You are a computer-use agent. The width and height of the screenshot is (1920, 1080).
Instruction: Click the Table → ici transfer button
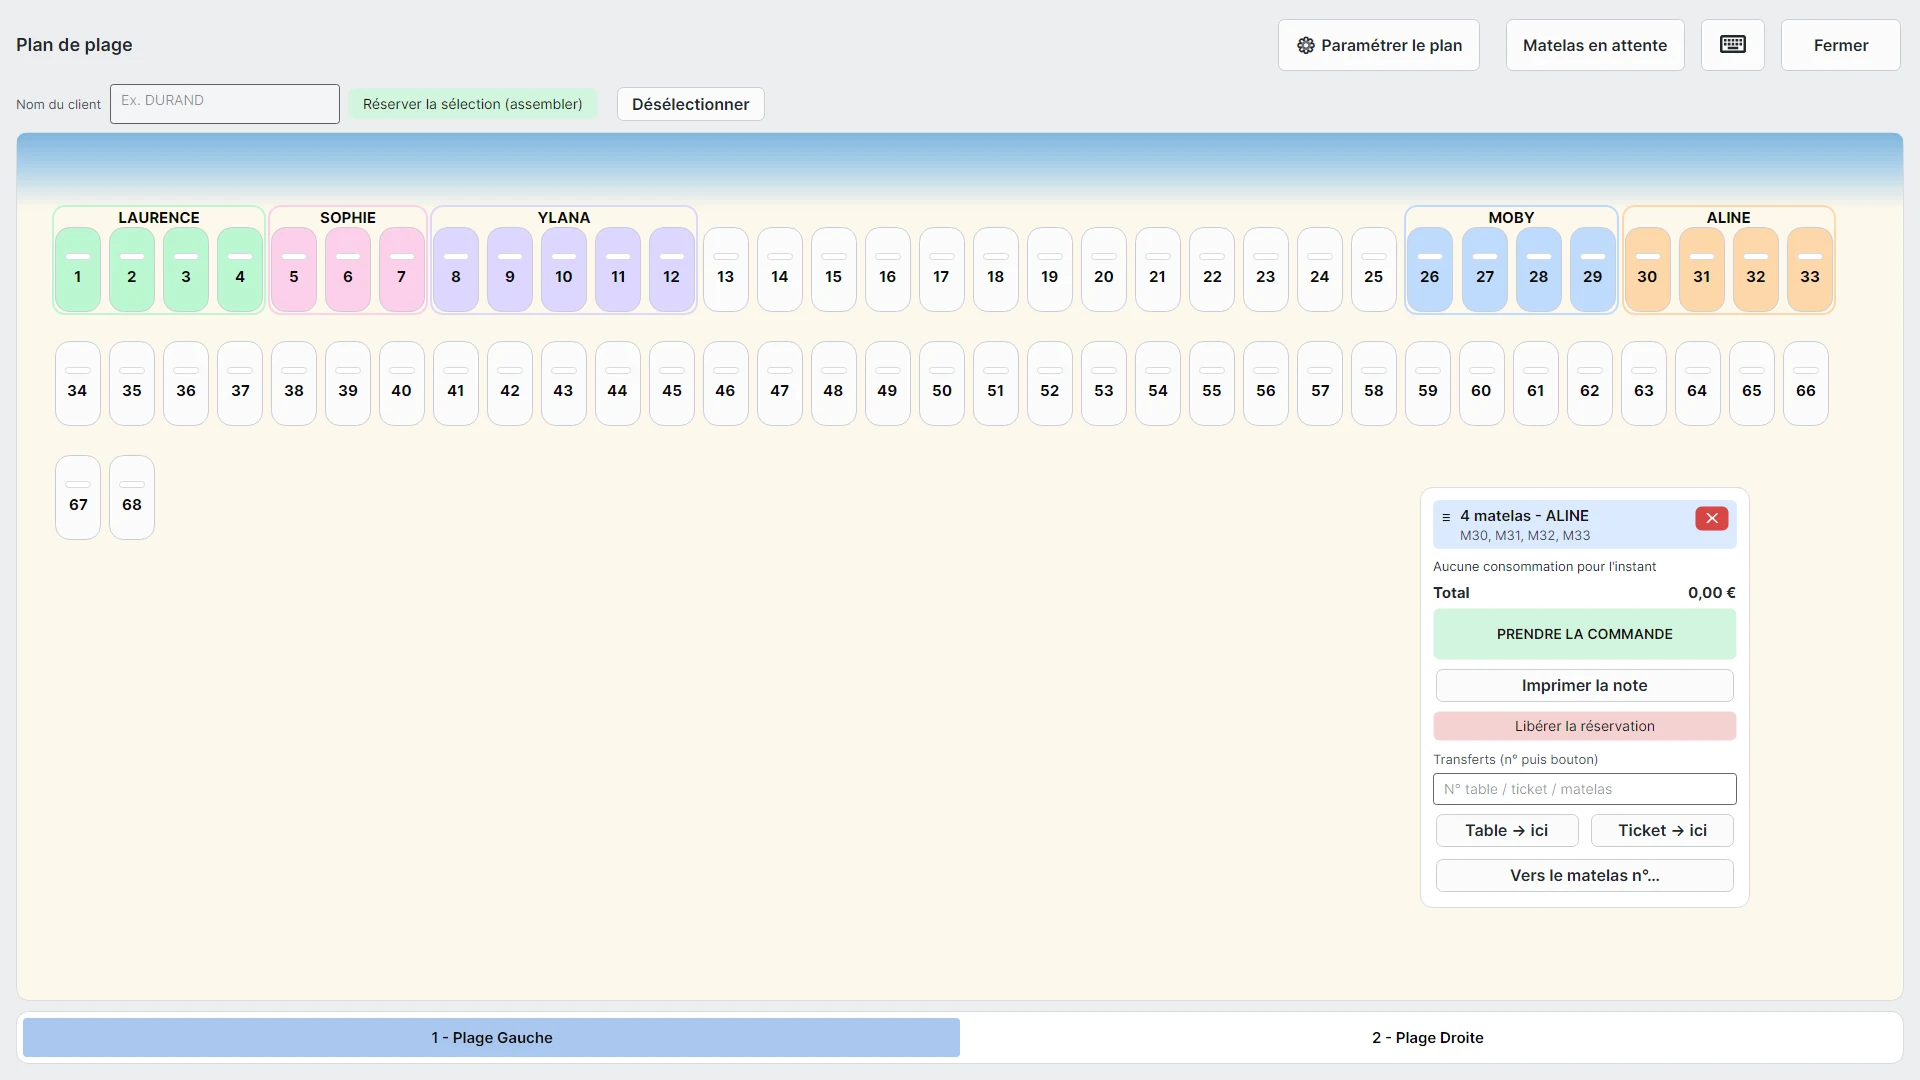[1507, 830]
